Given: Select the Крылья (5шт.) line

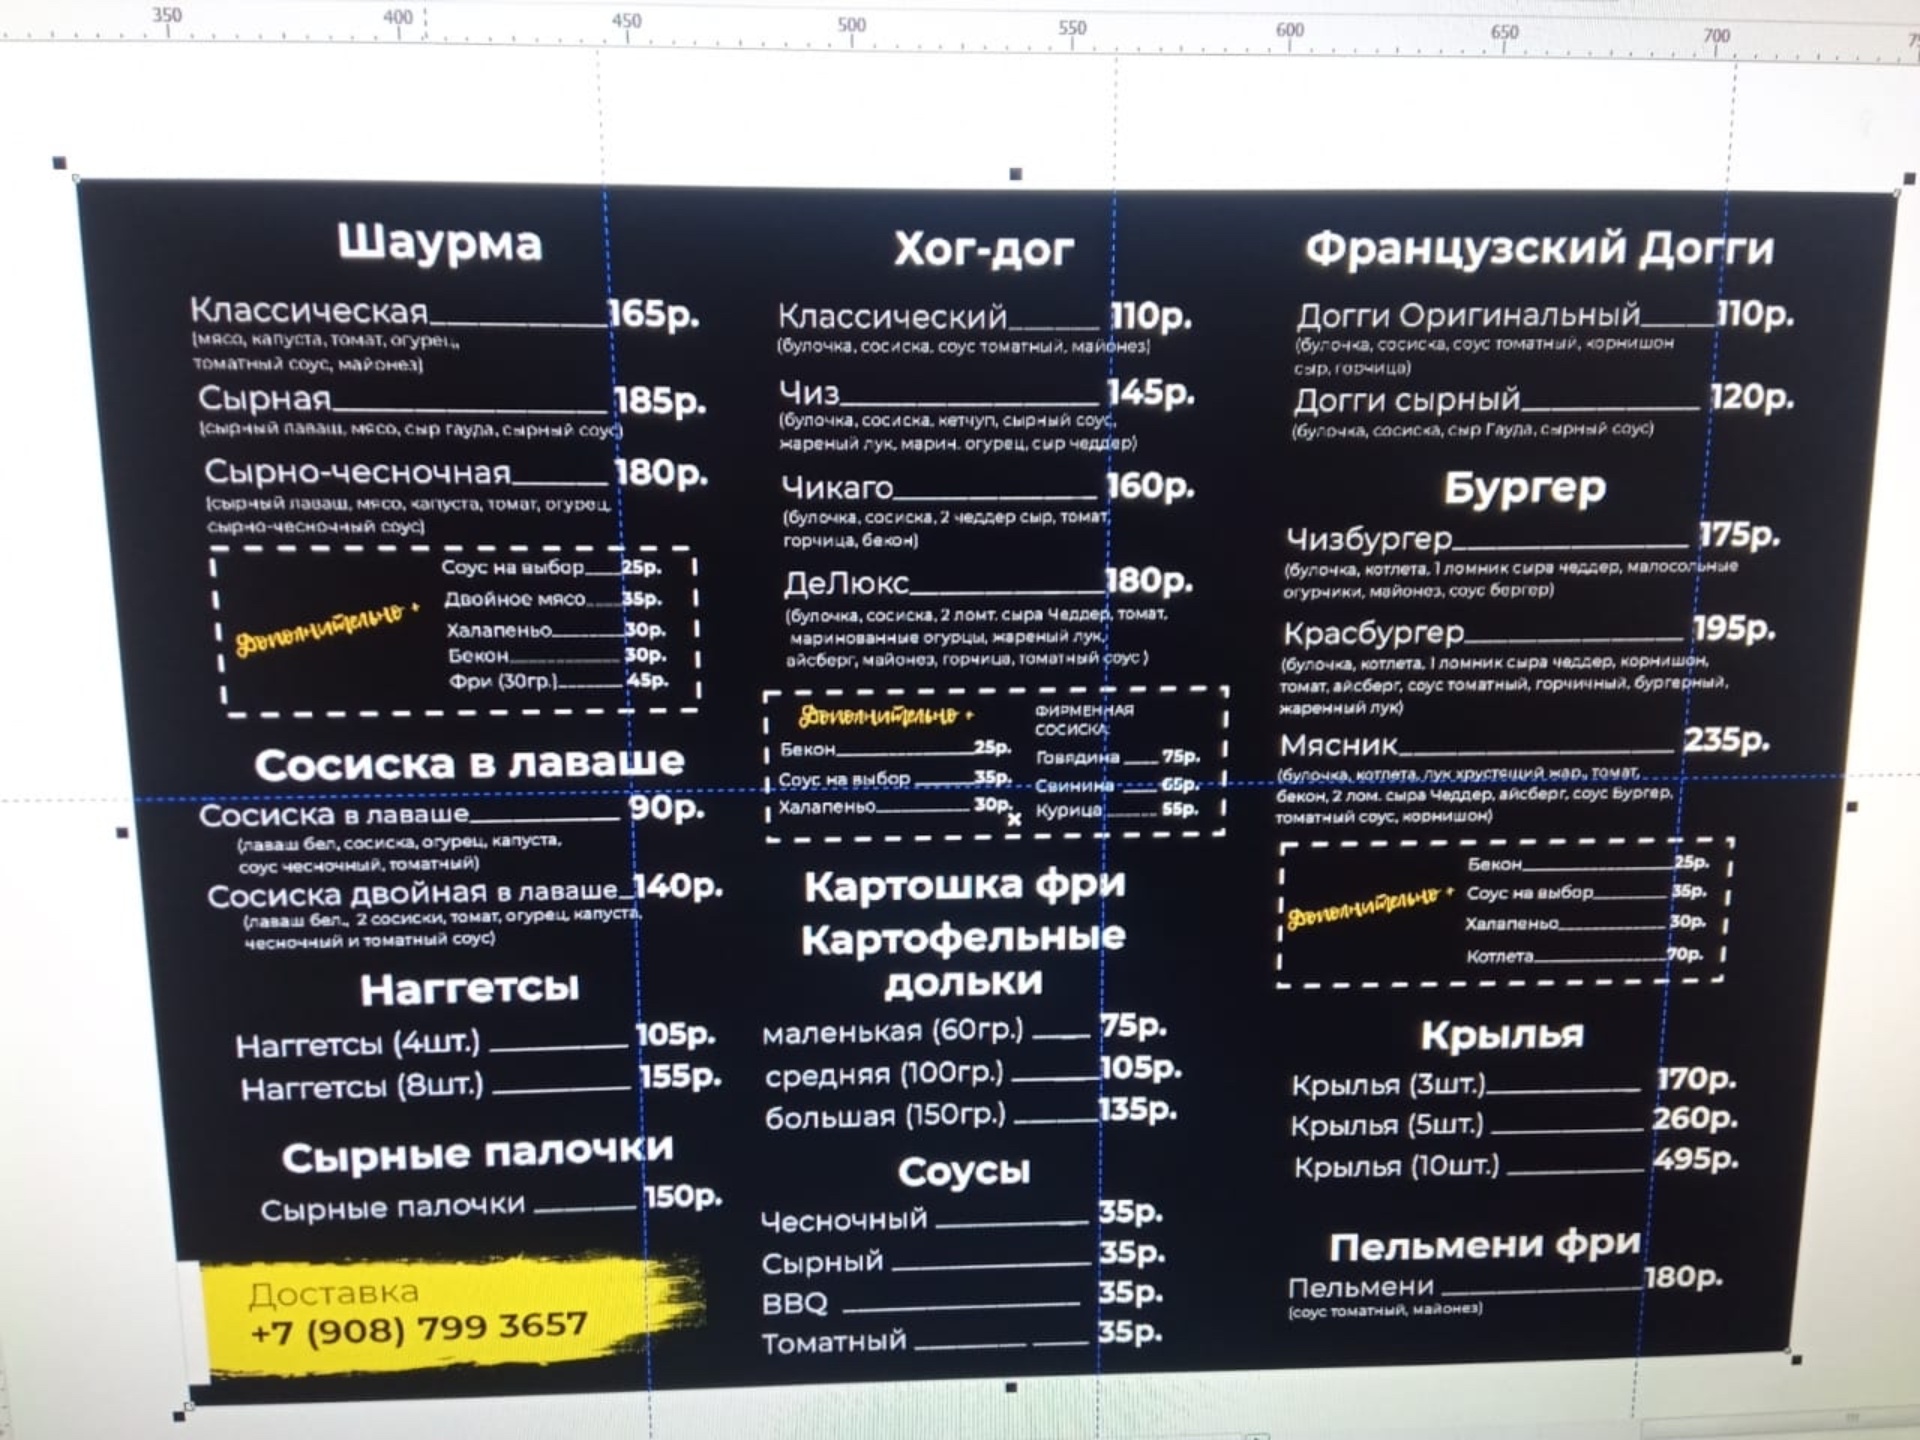Looking at the screenshot, I should [x=1514, y=1122].
